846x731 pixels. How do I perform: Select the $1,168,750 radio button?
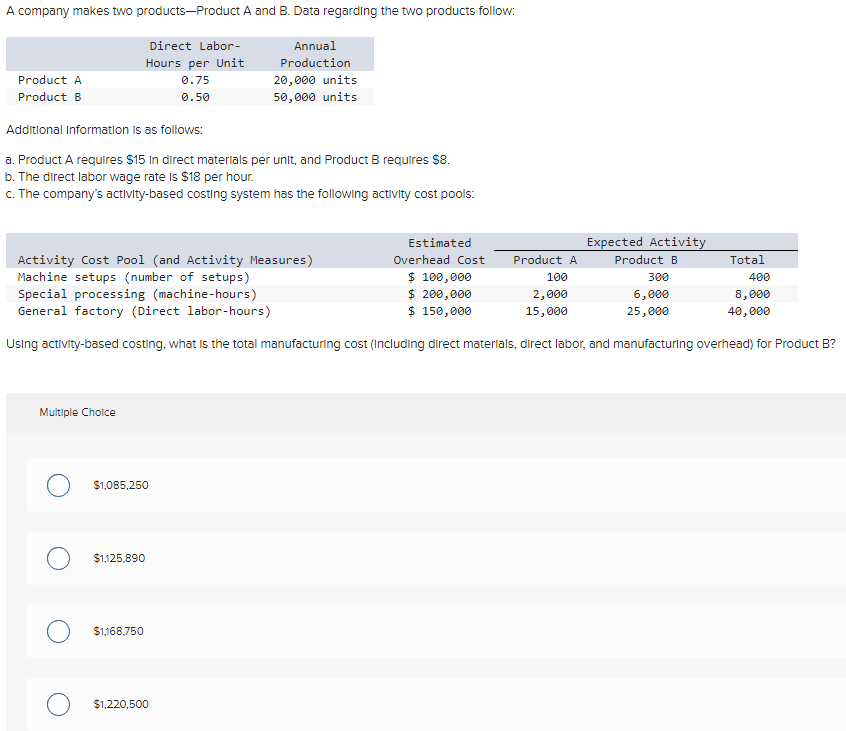pyautogui.click(x=57, y=631)
